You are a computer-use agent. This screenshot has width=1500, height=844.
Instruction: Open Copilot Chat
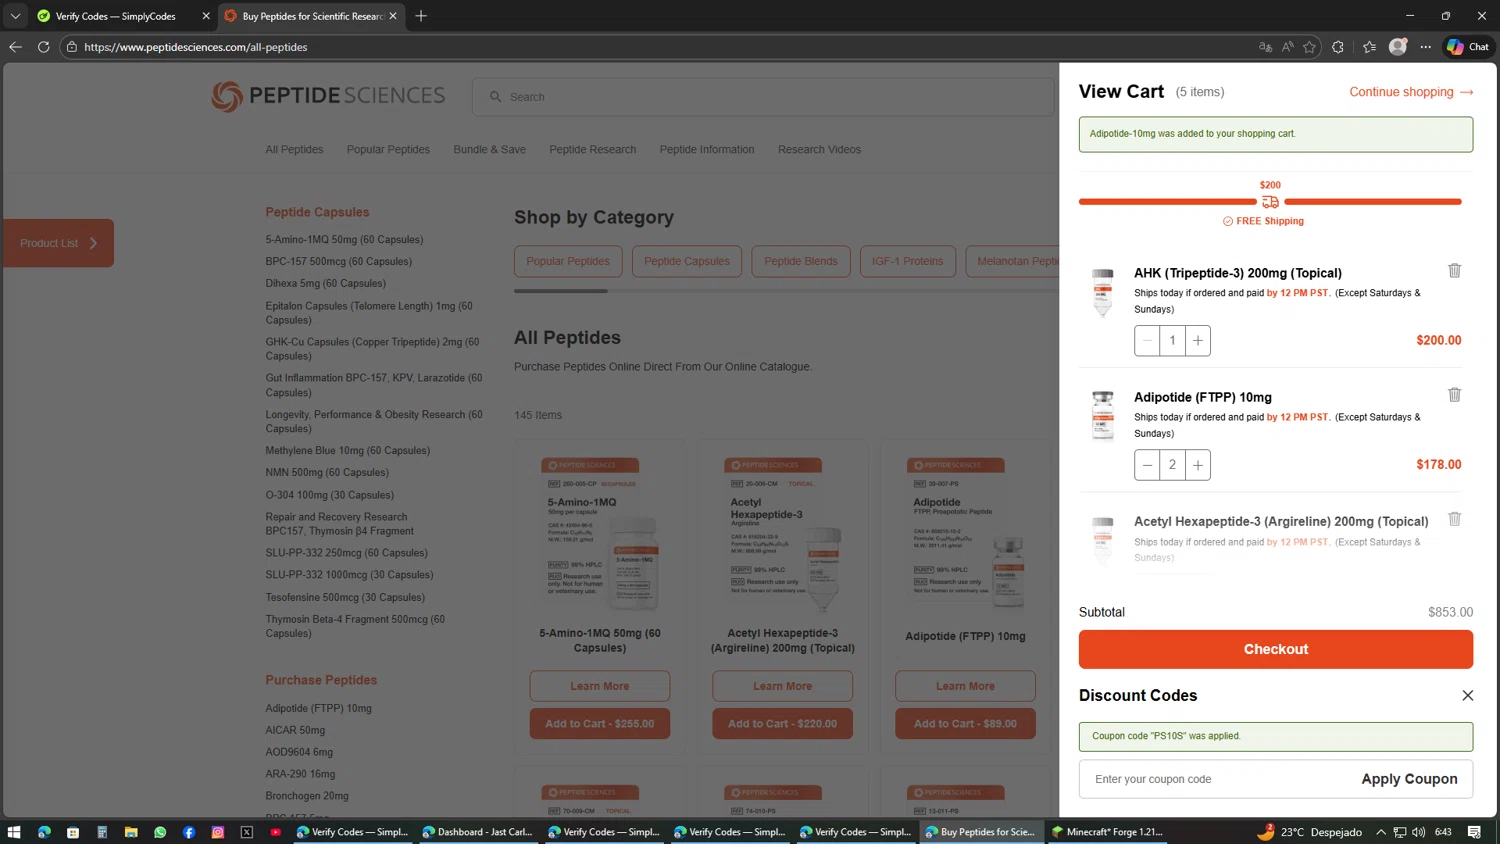(1468, 47)
